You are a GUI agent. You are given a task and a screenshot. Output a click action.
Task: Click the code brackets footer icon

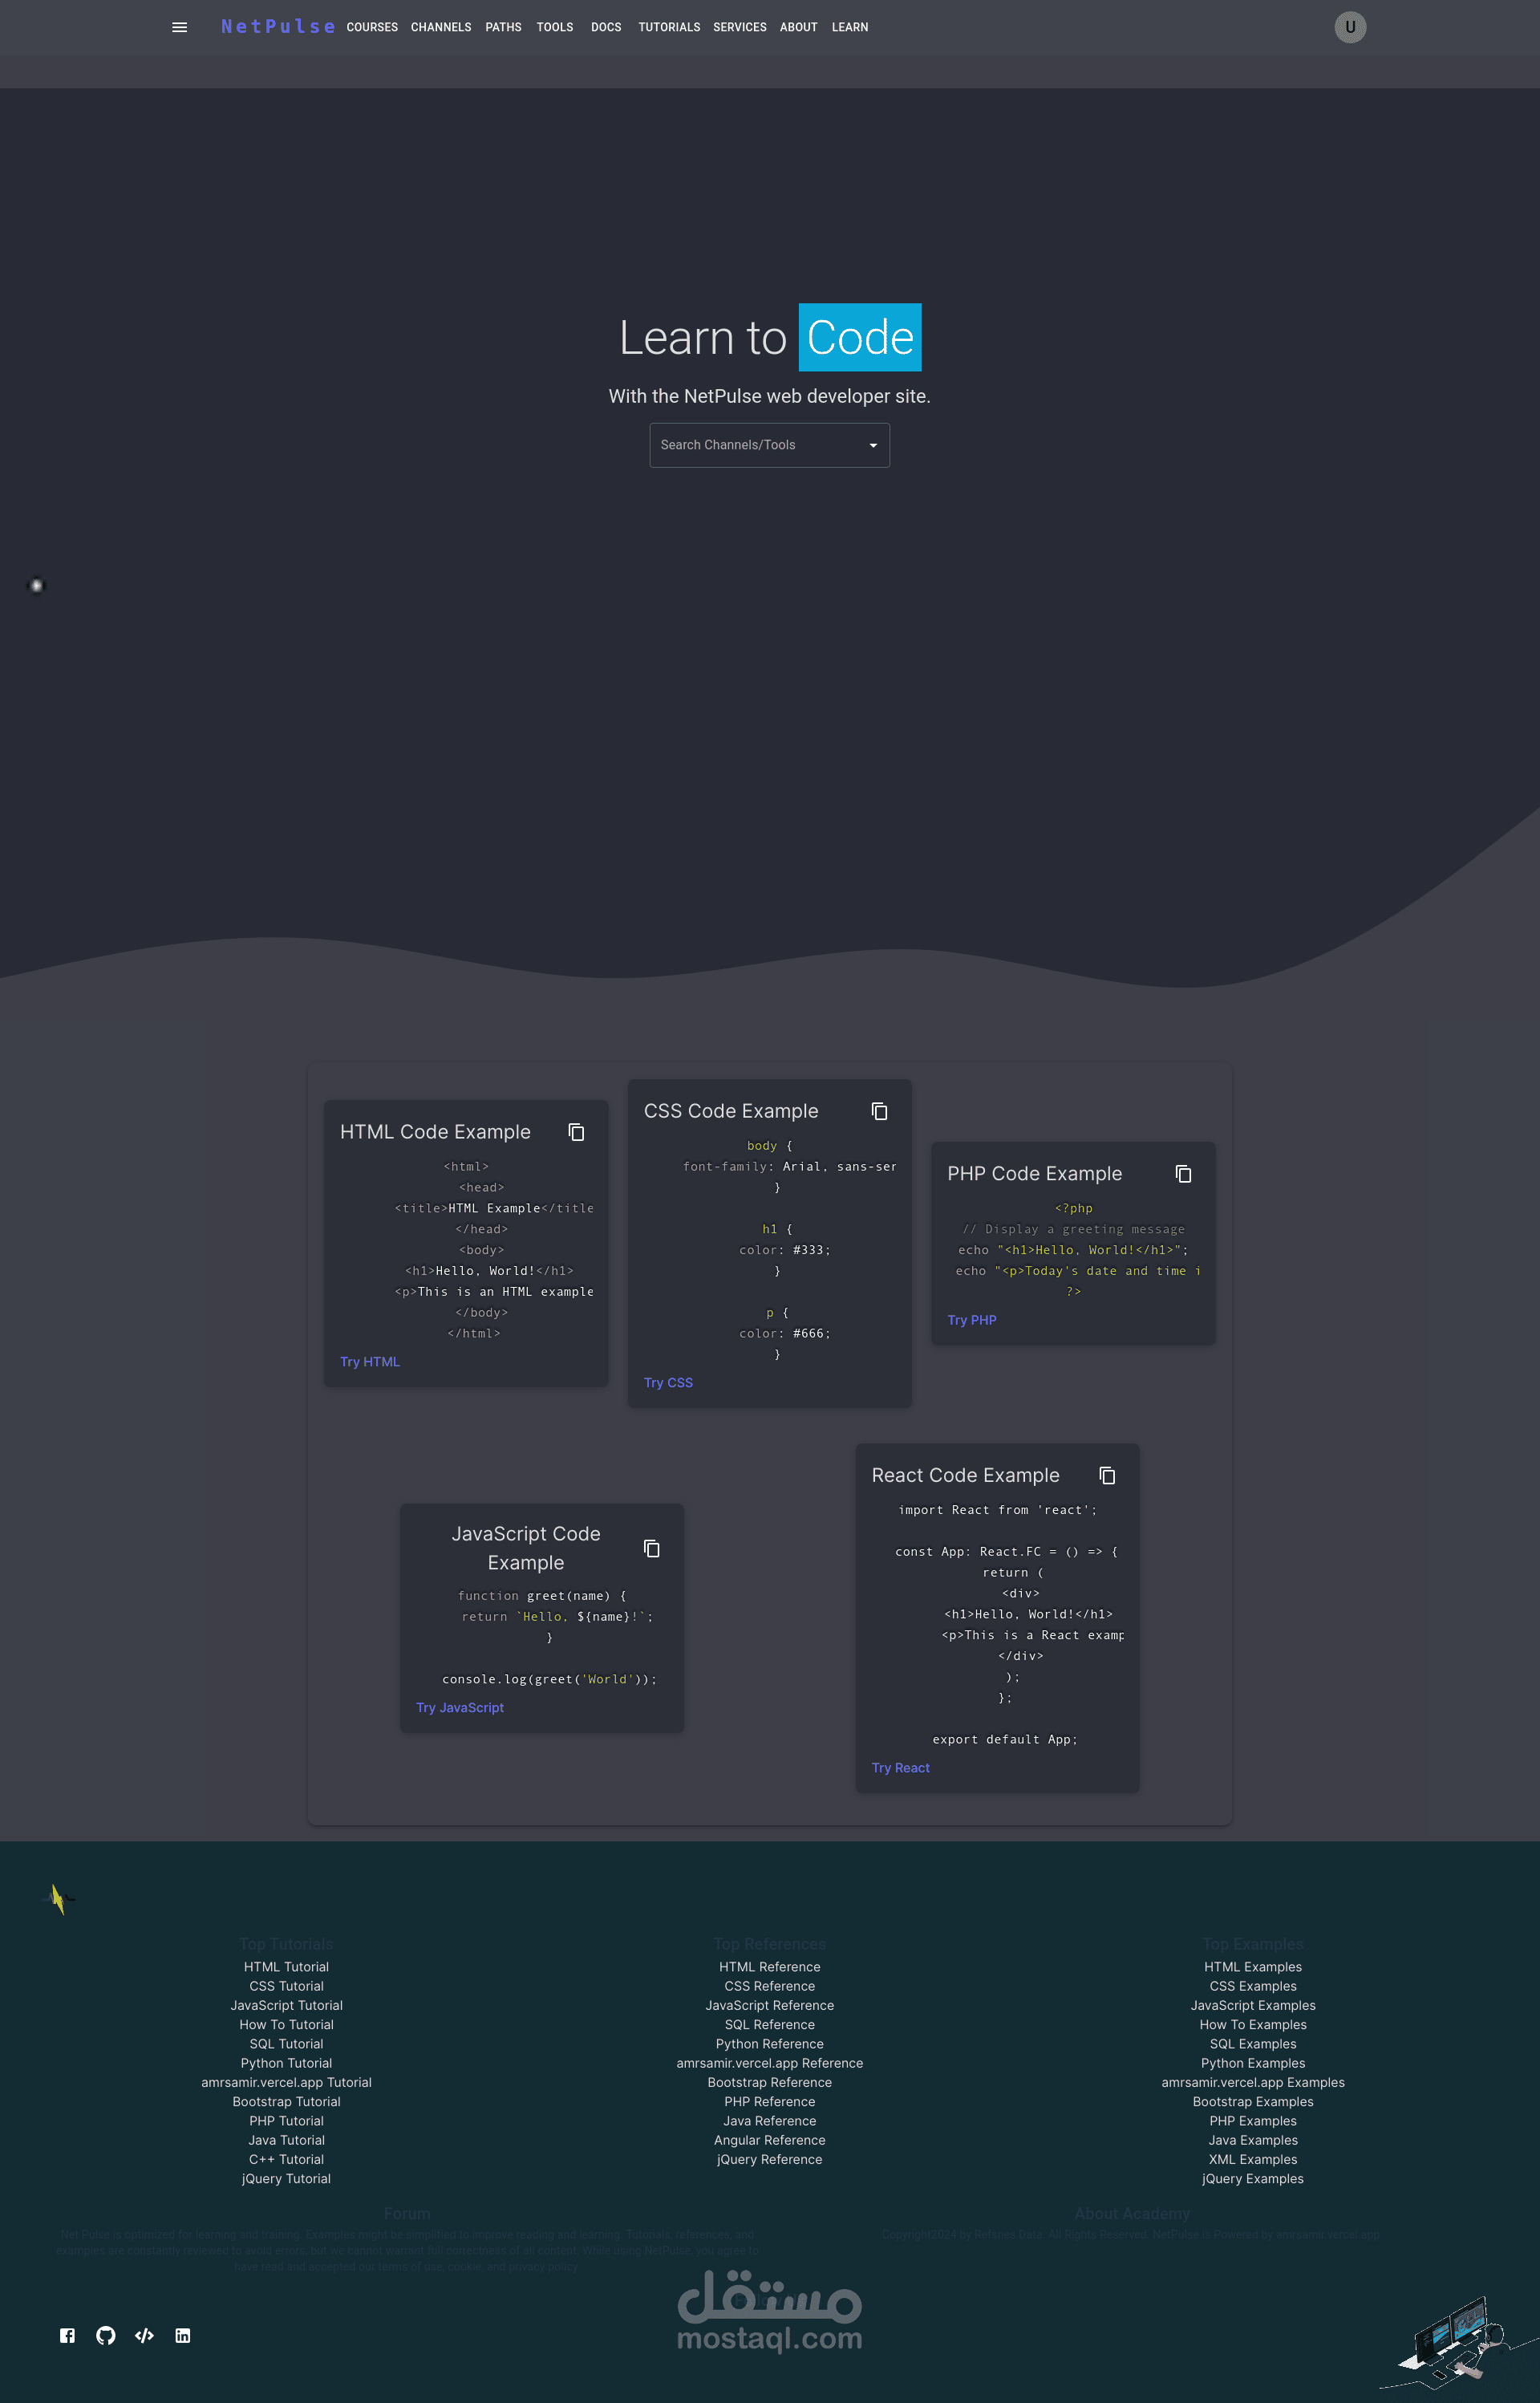144,2336
